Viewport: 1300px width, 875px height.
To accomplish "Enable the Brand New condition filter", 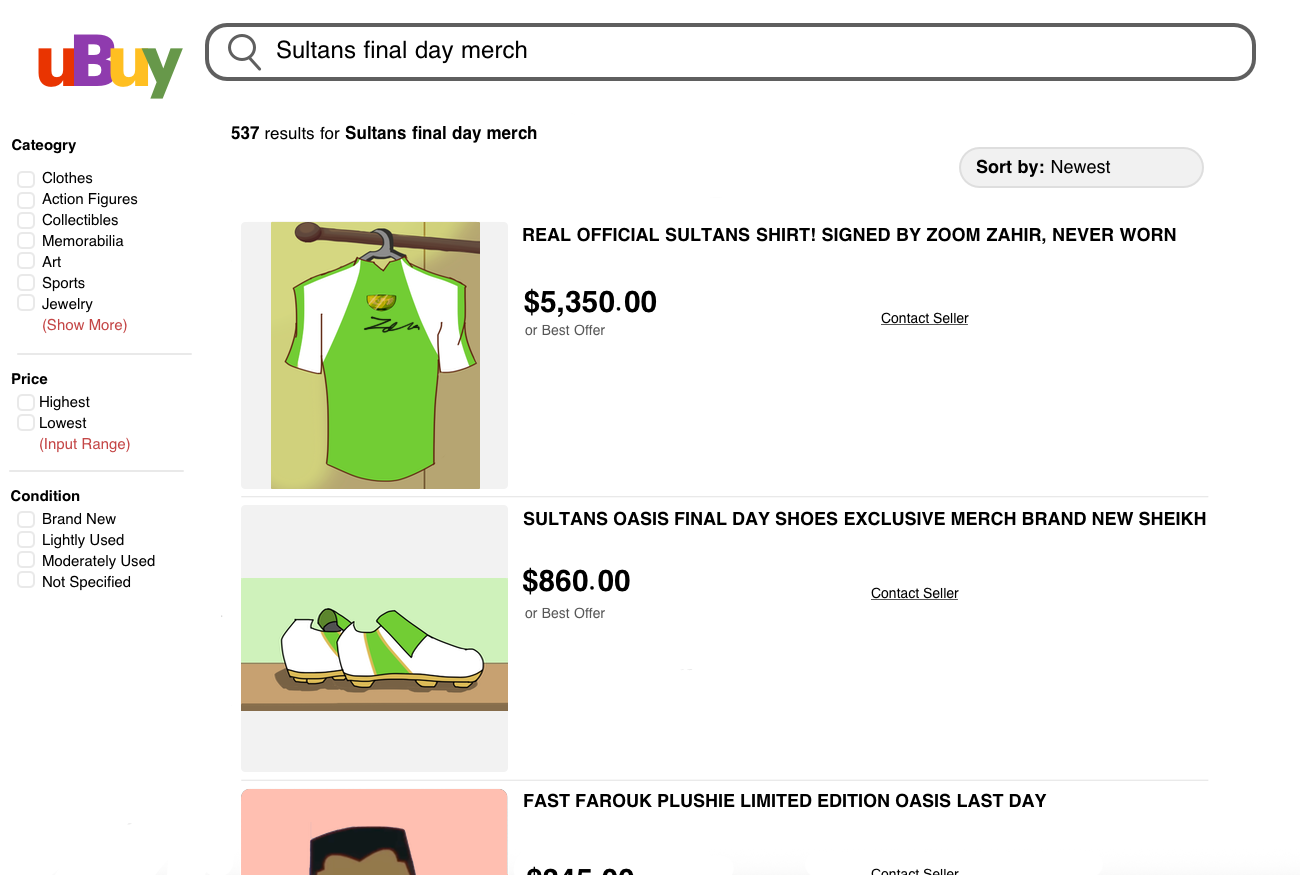I will (26, 520).
